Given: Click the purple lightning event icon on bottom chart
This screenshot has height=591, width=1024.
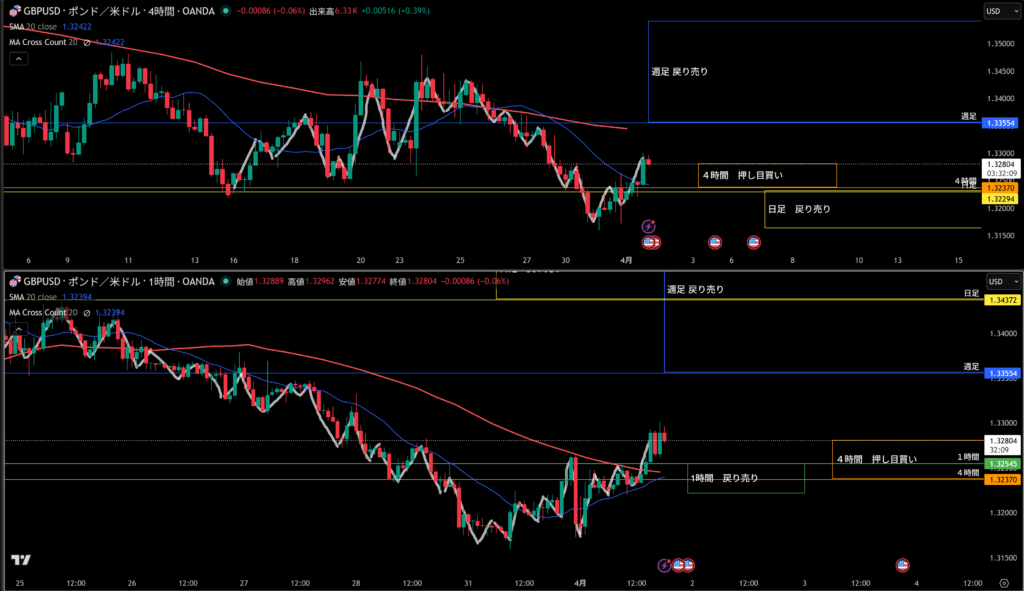Looking at the screenshot, I should point(665,565).
